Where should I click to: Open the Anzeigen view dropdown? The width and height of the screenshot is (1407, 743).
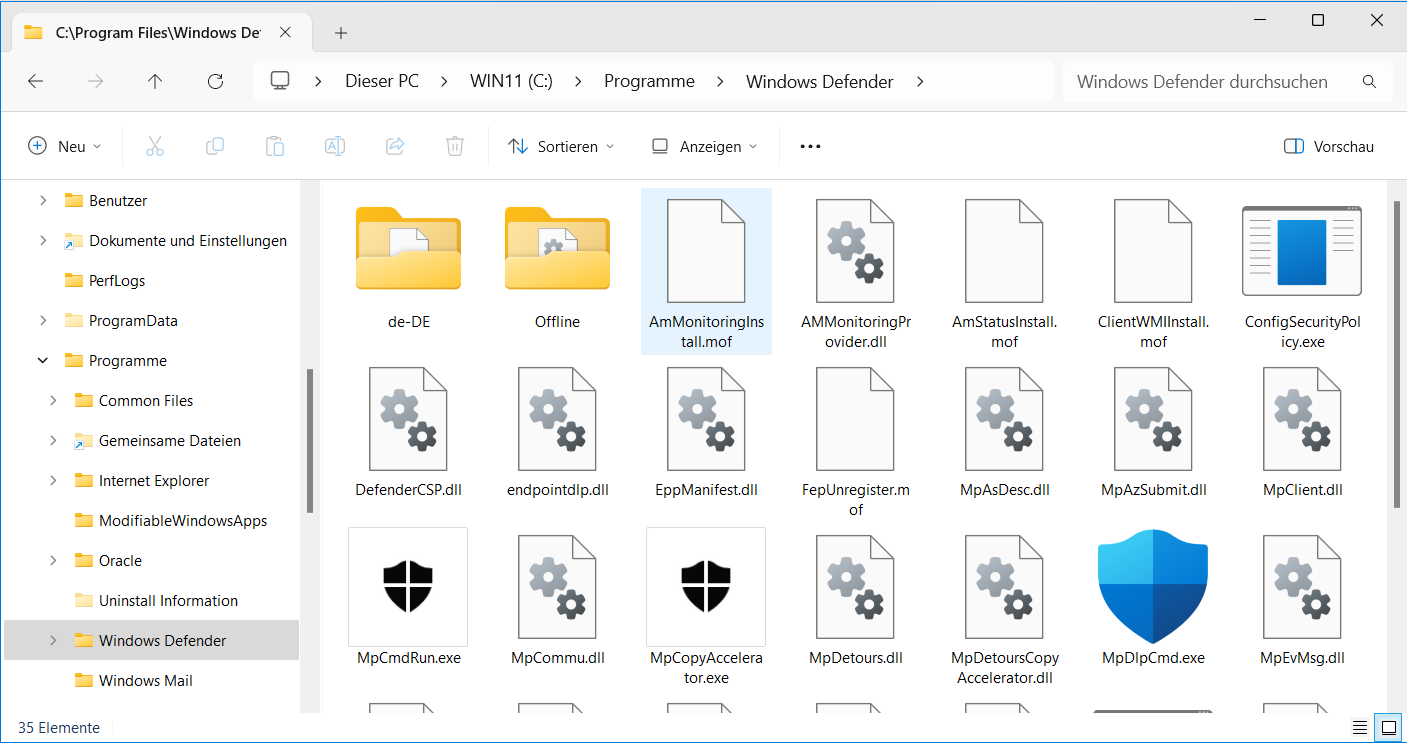[704, 146]
